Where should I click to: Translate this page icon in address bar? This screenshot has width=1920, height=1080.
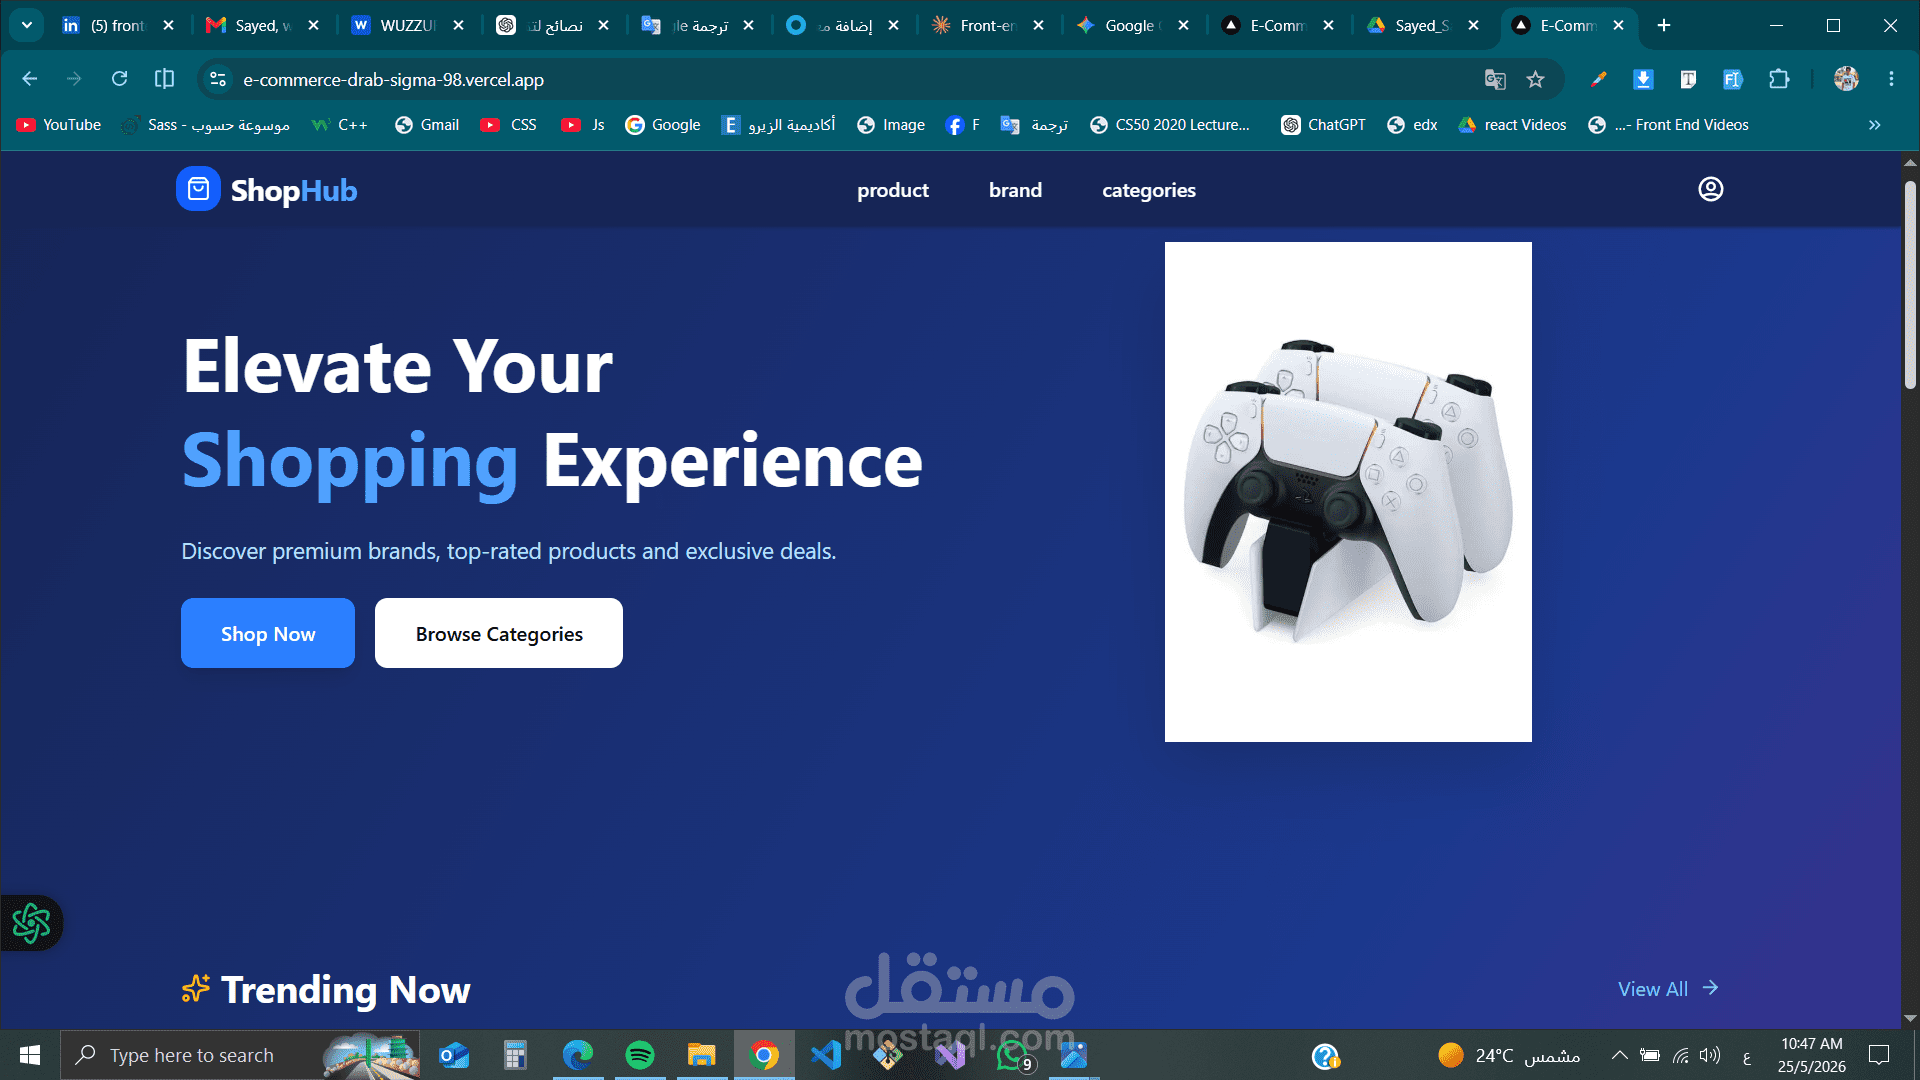(1494, 79)
